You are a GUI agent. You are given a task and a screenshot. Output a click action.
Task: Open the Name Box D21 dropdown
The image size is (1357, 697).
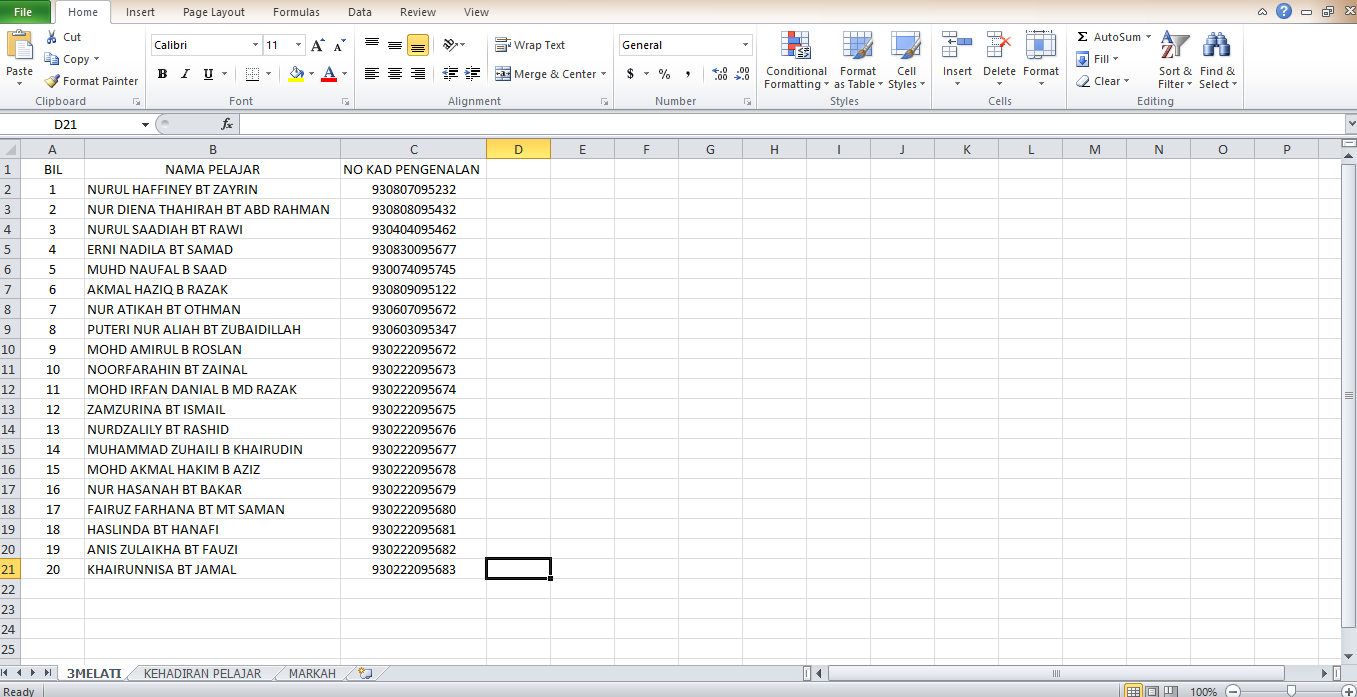(x=146, y=124)
